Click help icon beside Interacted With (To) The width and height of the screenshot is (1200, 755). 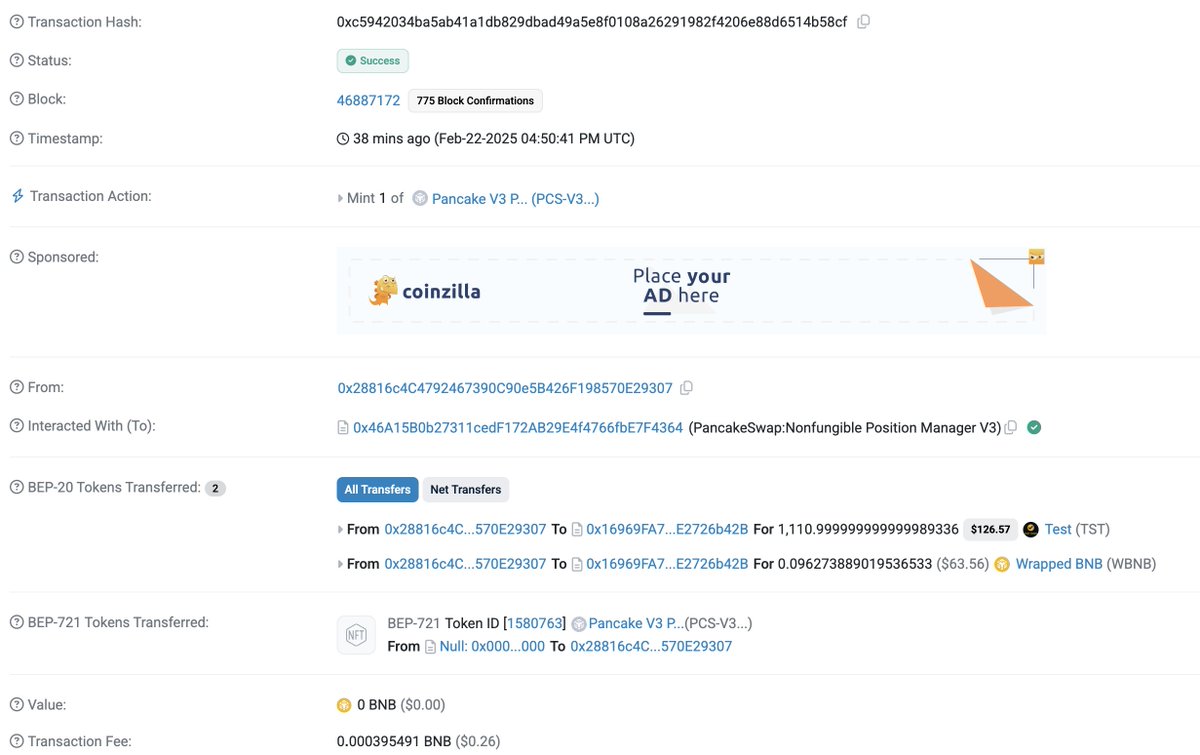tap(16, 426)
